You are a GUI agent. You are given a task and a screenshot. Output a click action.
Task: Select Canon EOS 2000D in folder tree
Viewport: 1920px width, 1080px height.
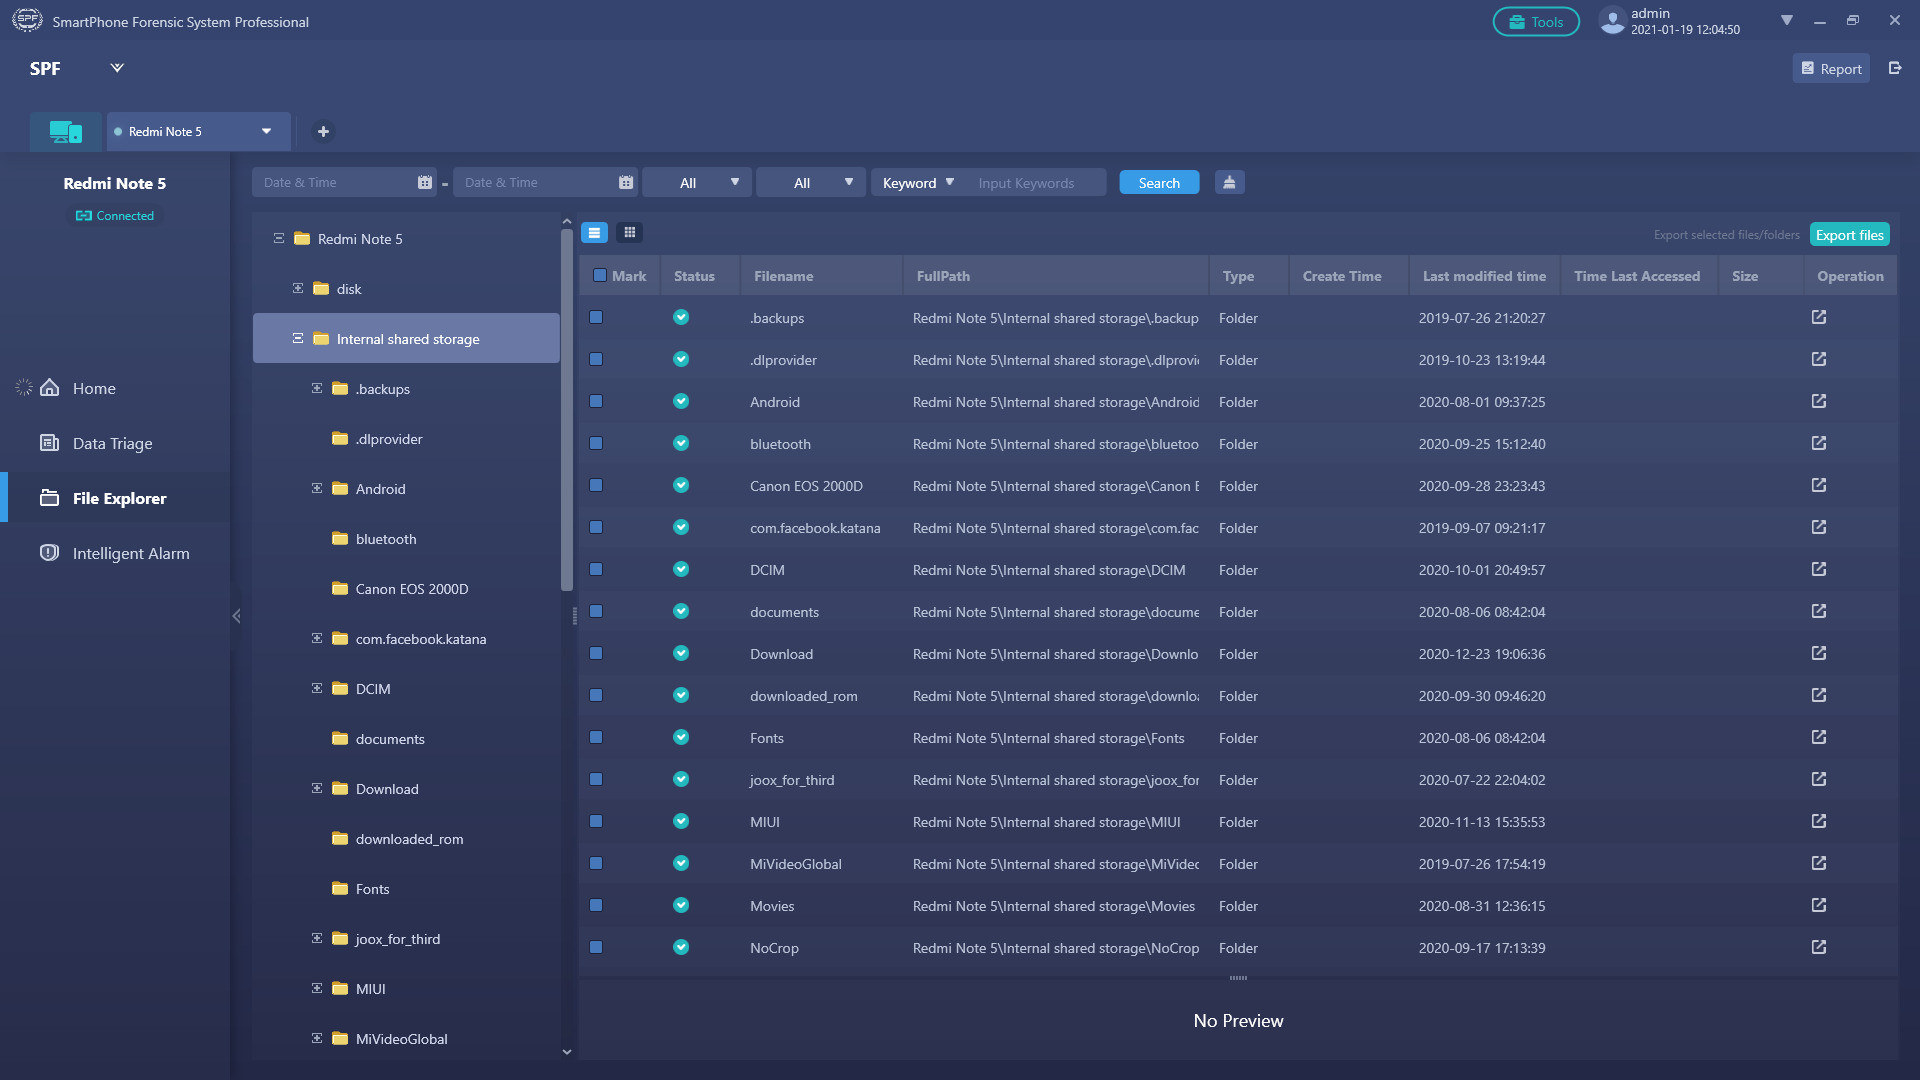point(411,588)
